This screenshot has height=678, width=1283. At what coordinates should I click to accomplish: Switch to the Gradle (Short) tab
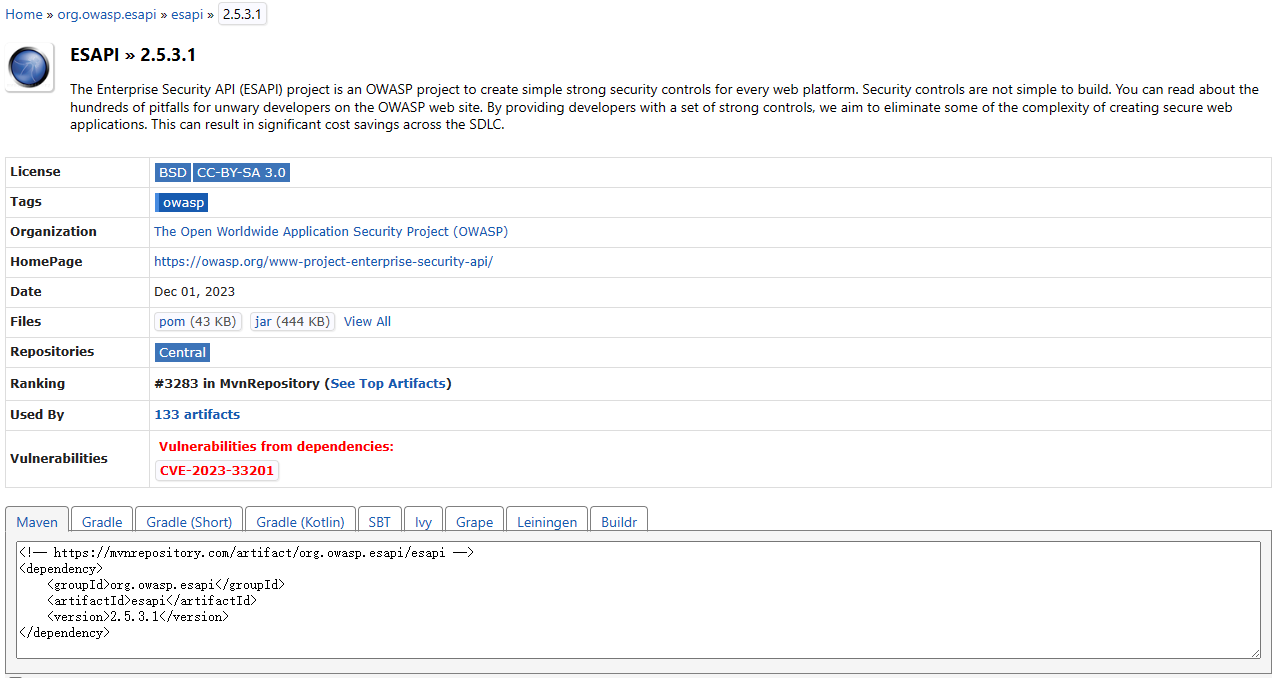[189, 521]
